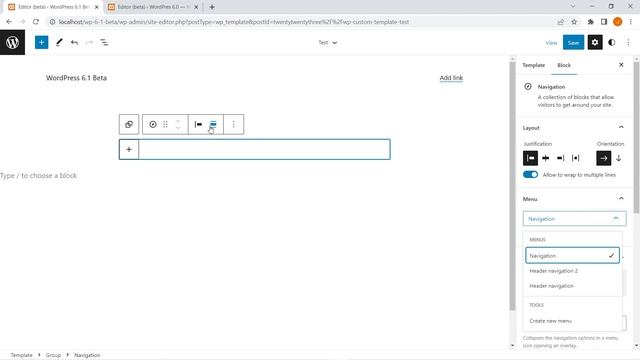Viewport: 640px width, 360px height.
Task: Move block down with toolbar arrow
Action: 178,127
